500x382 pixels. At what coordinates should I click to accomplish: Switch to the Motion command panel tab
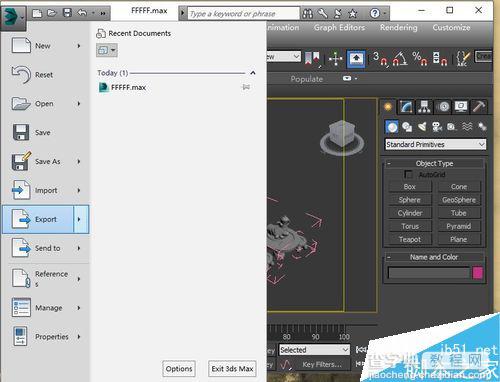click(x=444, y=107)
